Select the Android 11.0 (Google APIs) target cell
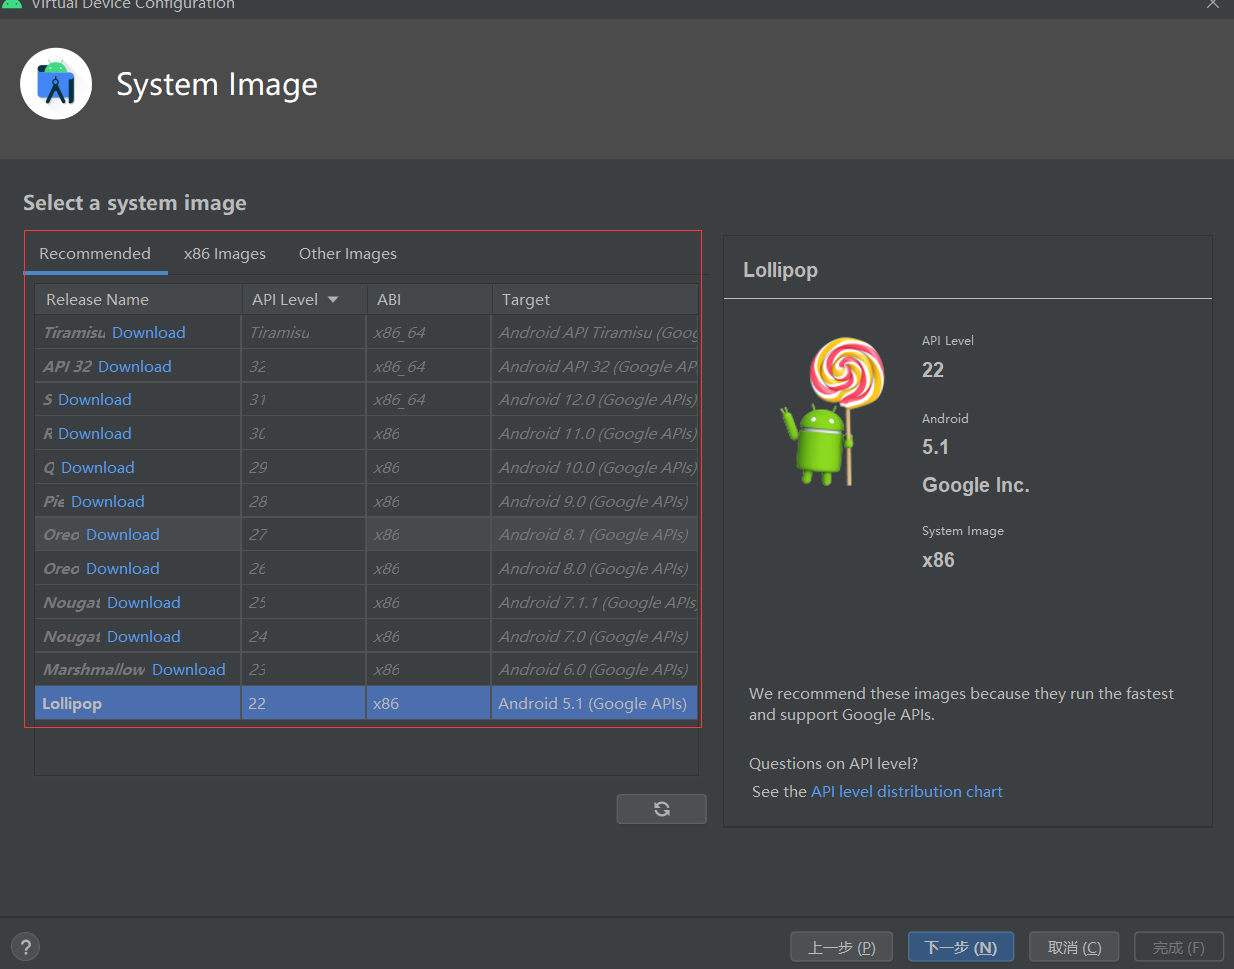Image resolution: width=1234 pixels, height=969 pixels. (595, 433)
